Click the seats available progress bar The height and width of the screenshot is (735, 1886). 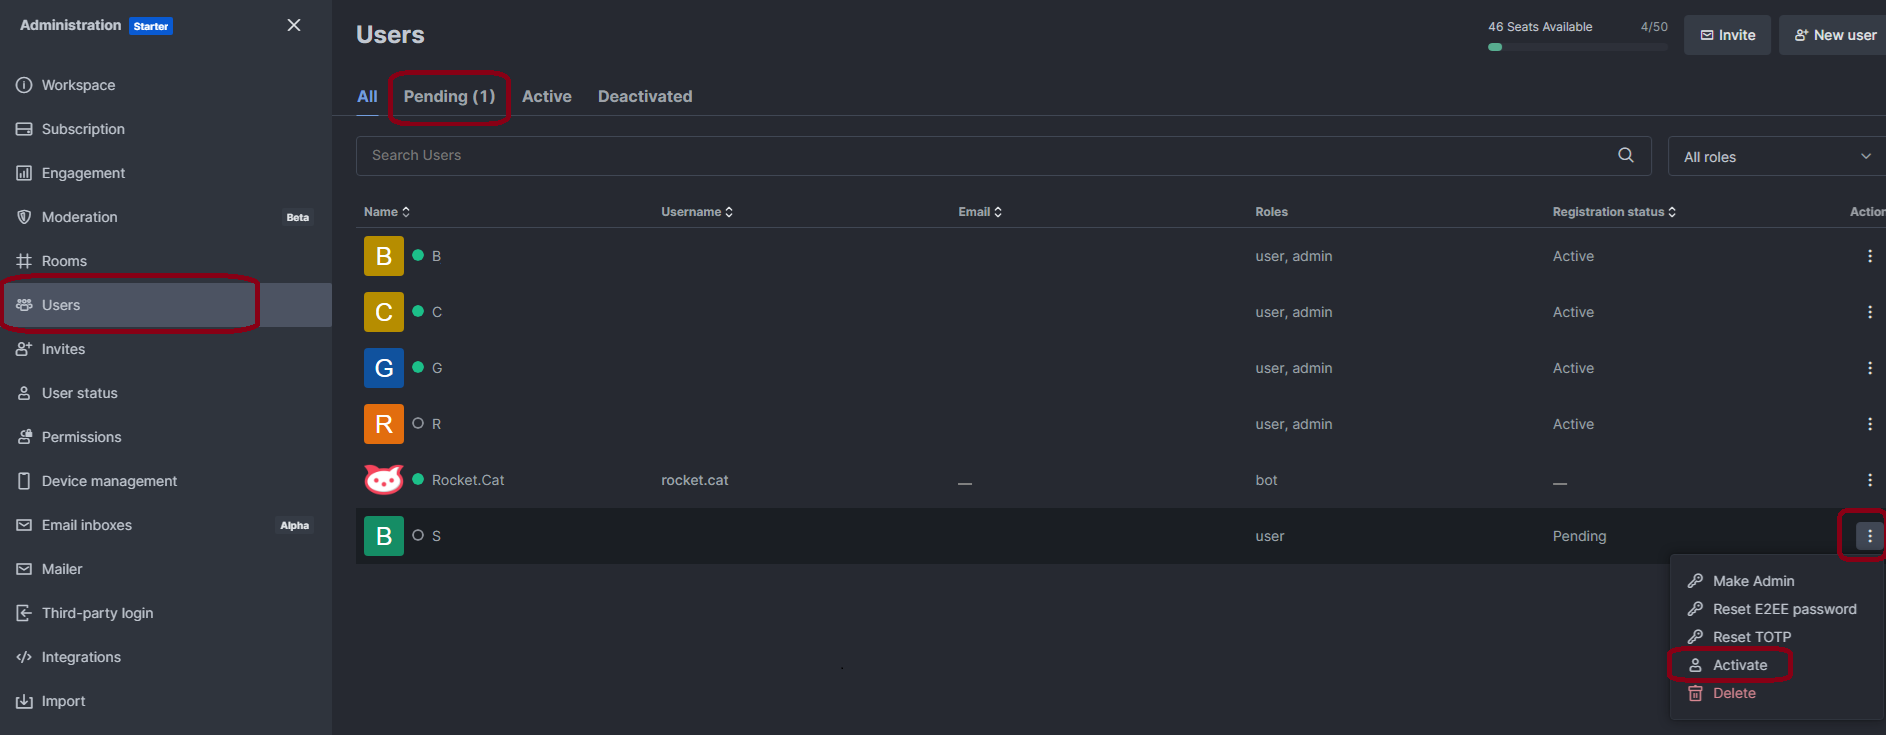(1577, 47)
